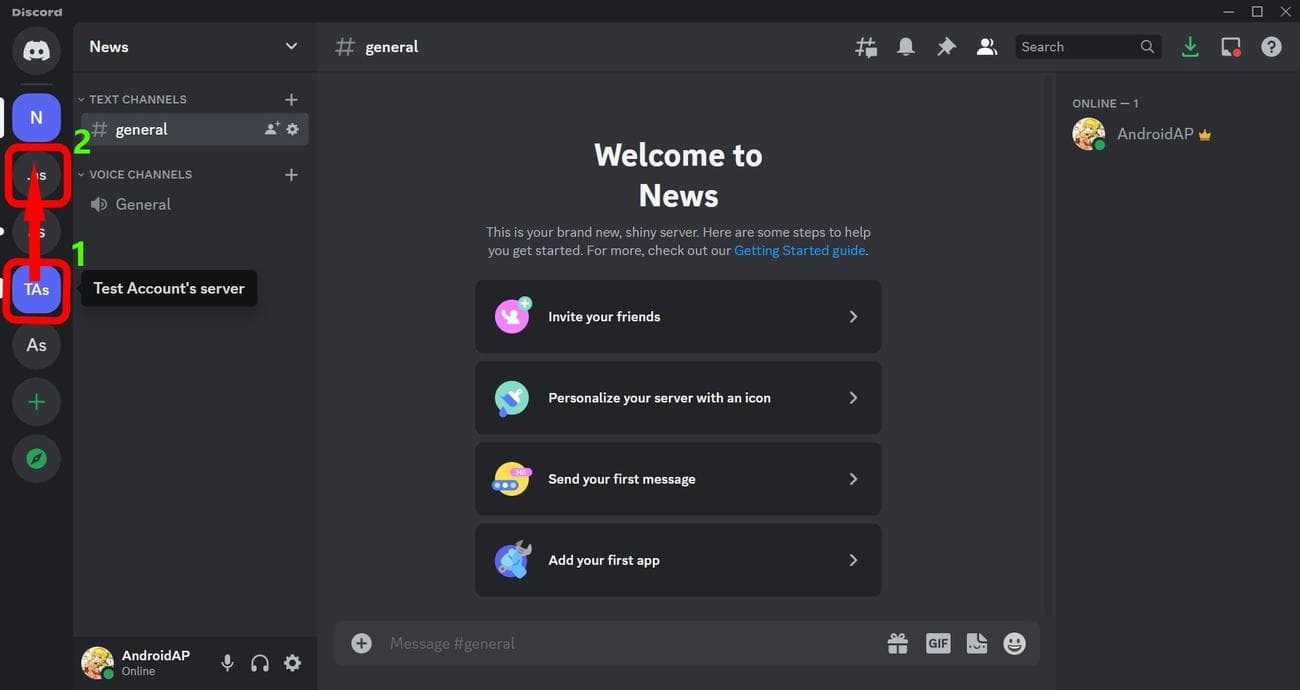Open user settings gear icon
This screenshot has width=1300, height=690.
pos(292,663)
